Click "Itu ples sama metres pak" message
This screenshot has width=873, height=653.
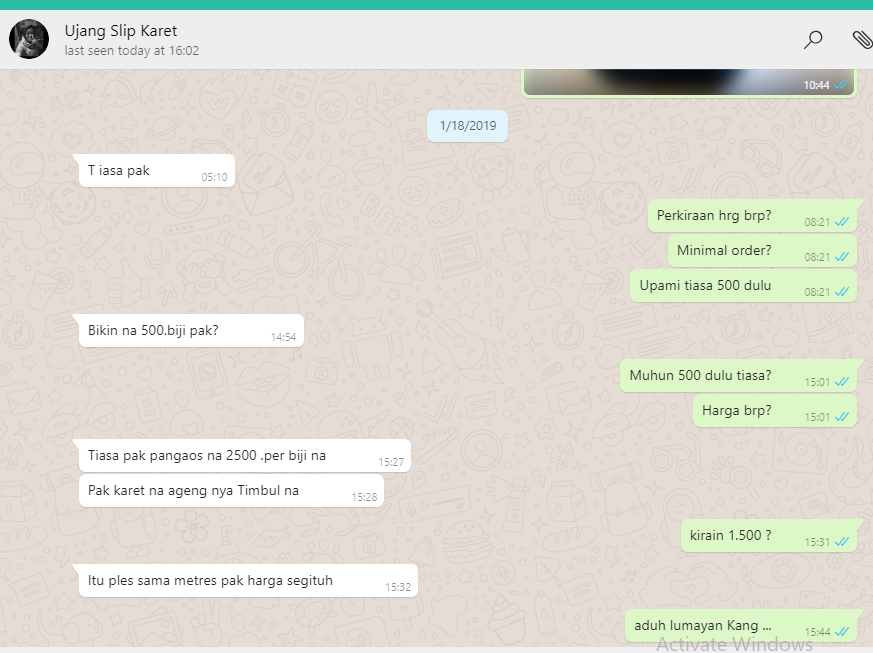(x=210, y=581)
